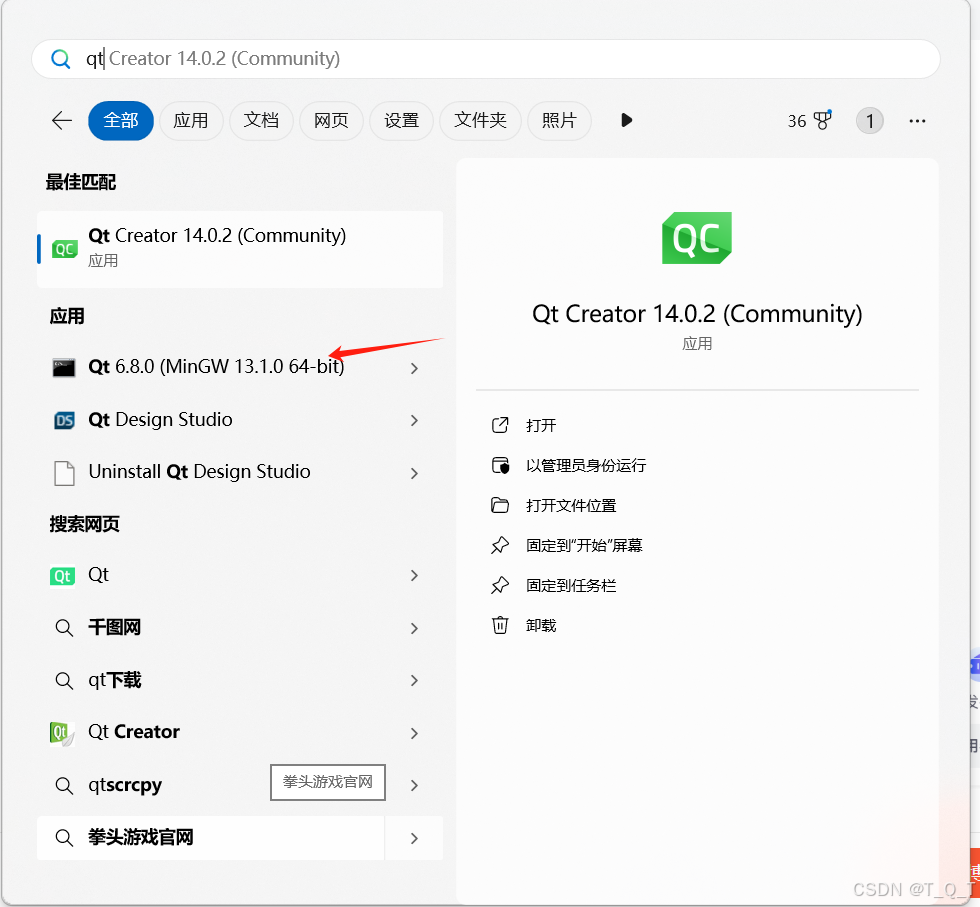Click the trash icon to uninstall Qt Creator

500,625
